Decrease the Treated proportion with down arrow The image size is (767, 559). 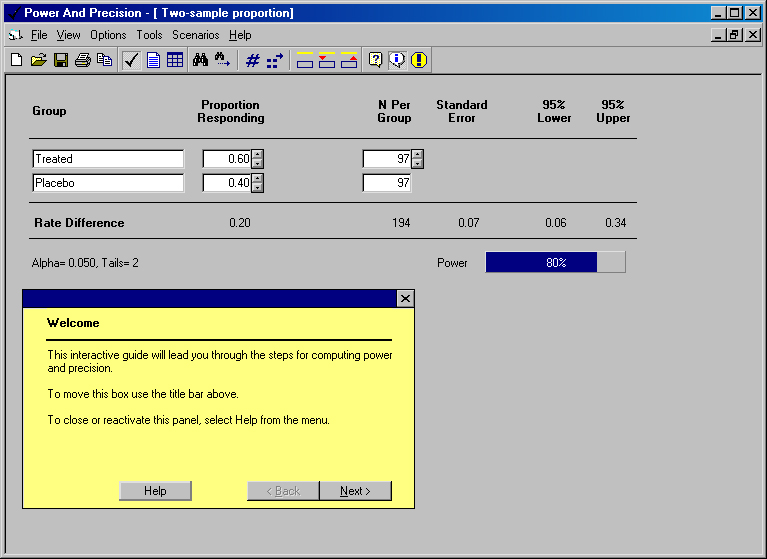pos(257,163)
